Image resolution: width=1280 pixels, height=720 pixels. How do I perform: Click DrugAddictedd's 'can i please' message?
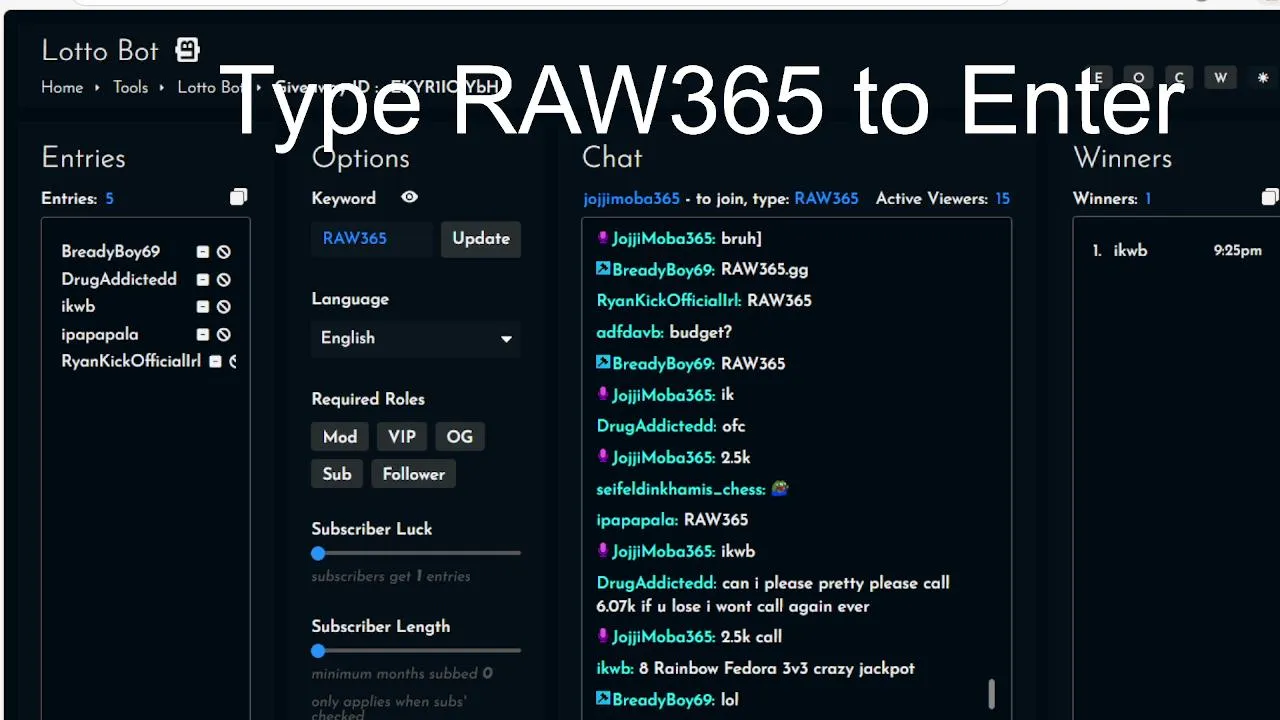(x=773, y=594)
